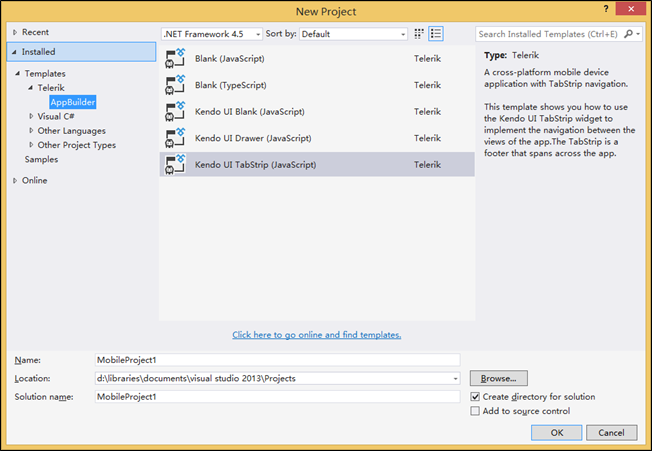
Task: Open the dialog help question mark
Action: click(x=606, y=8)
